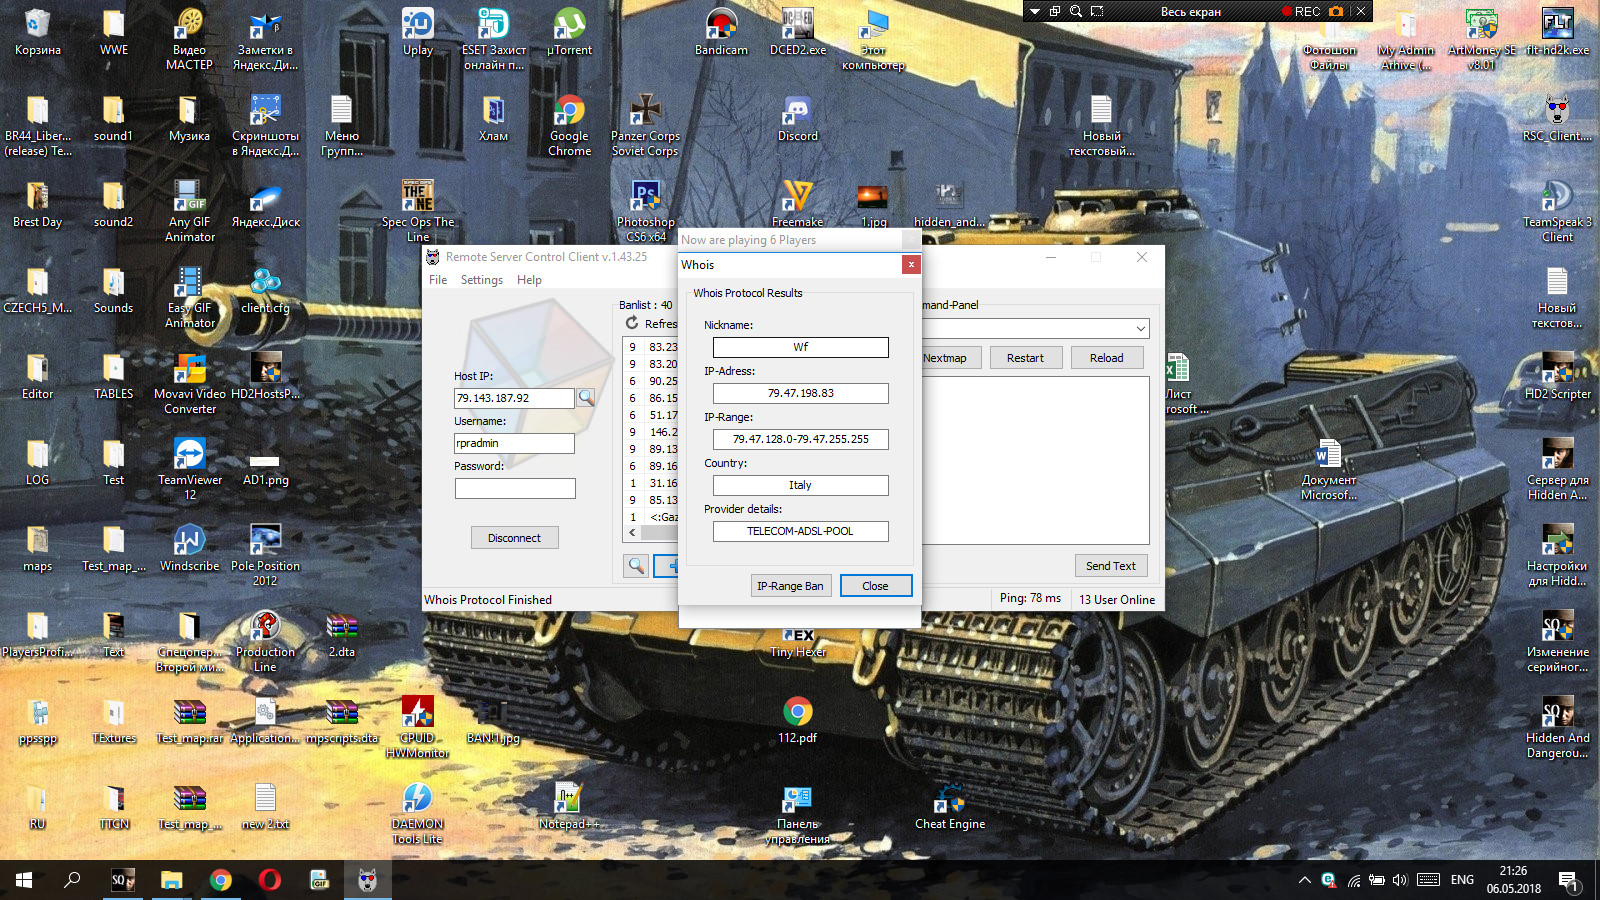Open the notification center icon
1600x900 pixels.
[1568, 880]
